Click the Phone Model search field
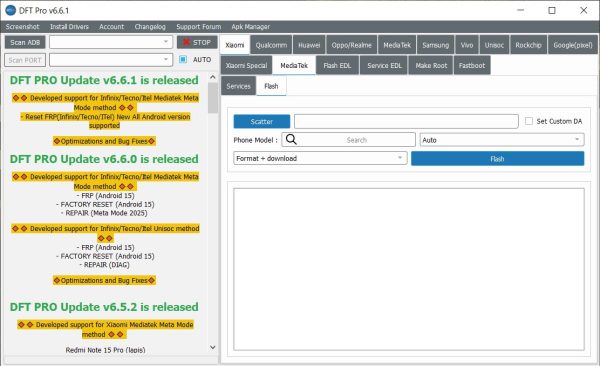600x366 pixels. pos(349,140)
